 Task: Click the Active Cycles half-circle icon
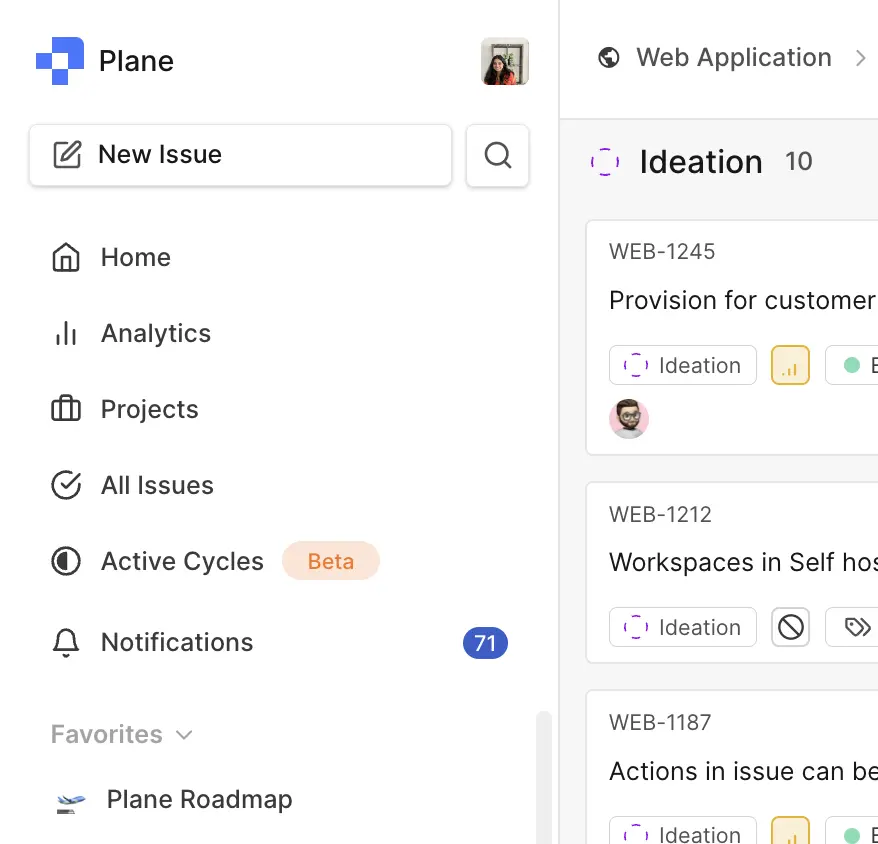pos(66,562)
